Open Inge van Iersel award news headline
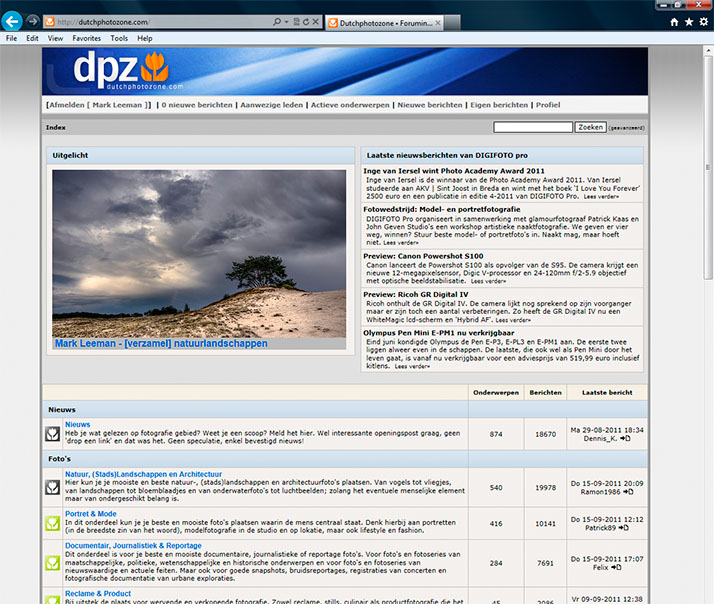714x604 pixels. (454, 171)
